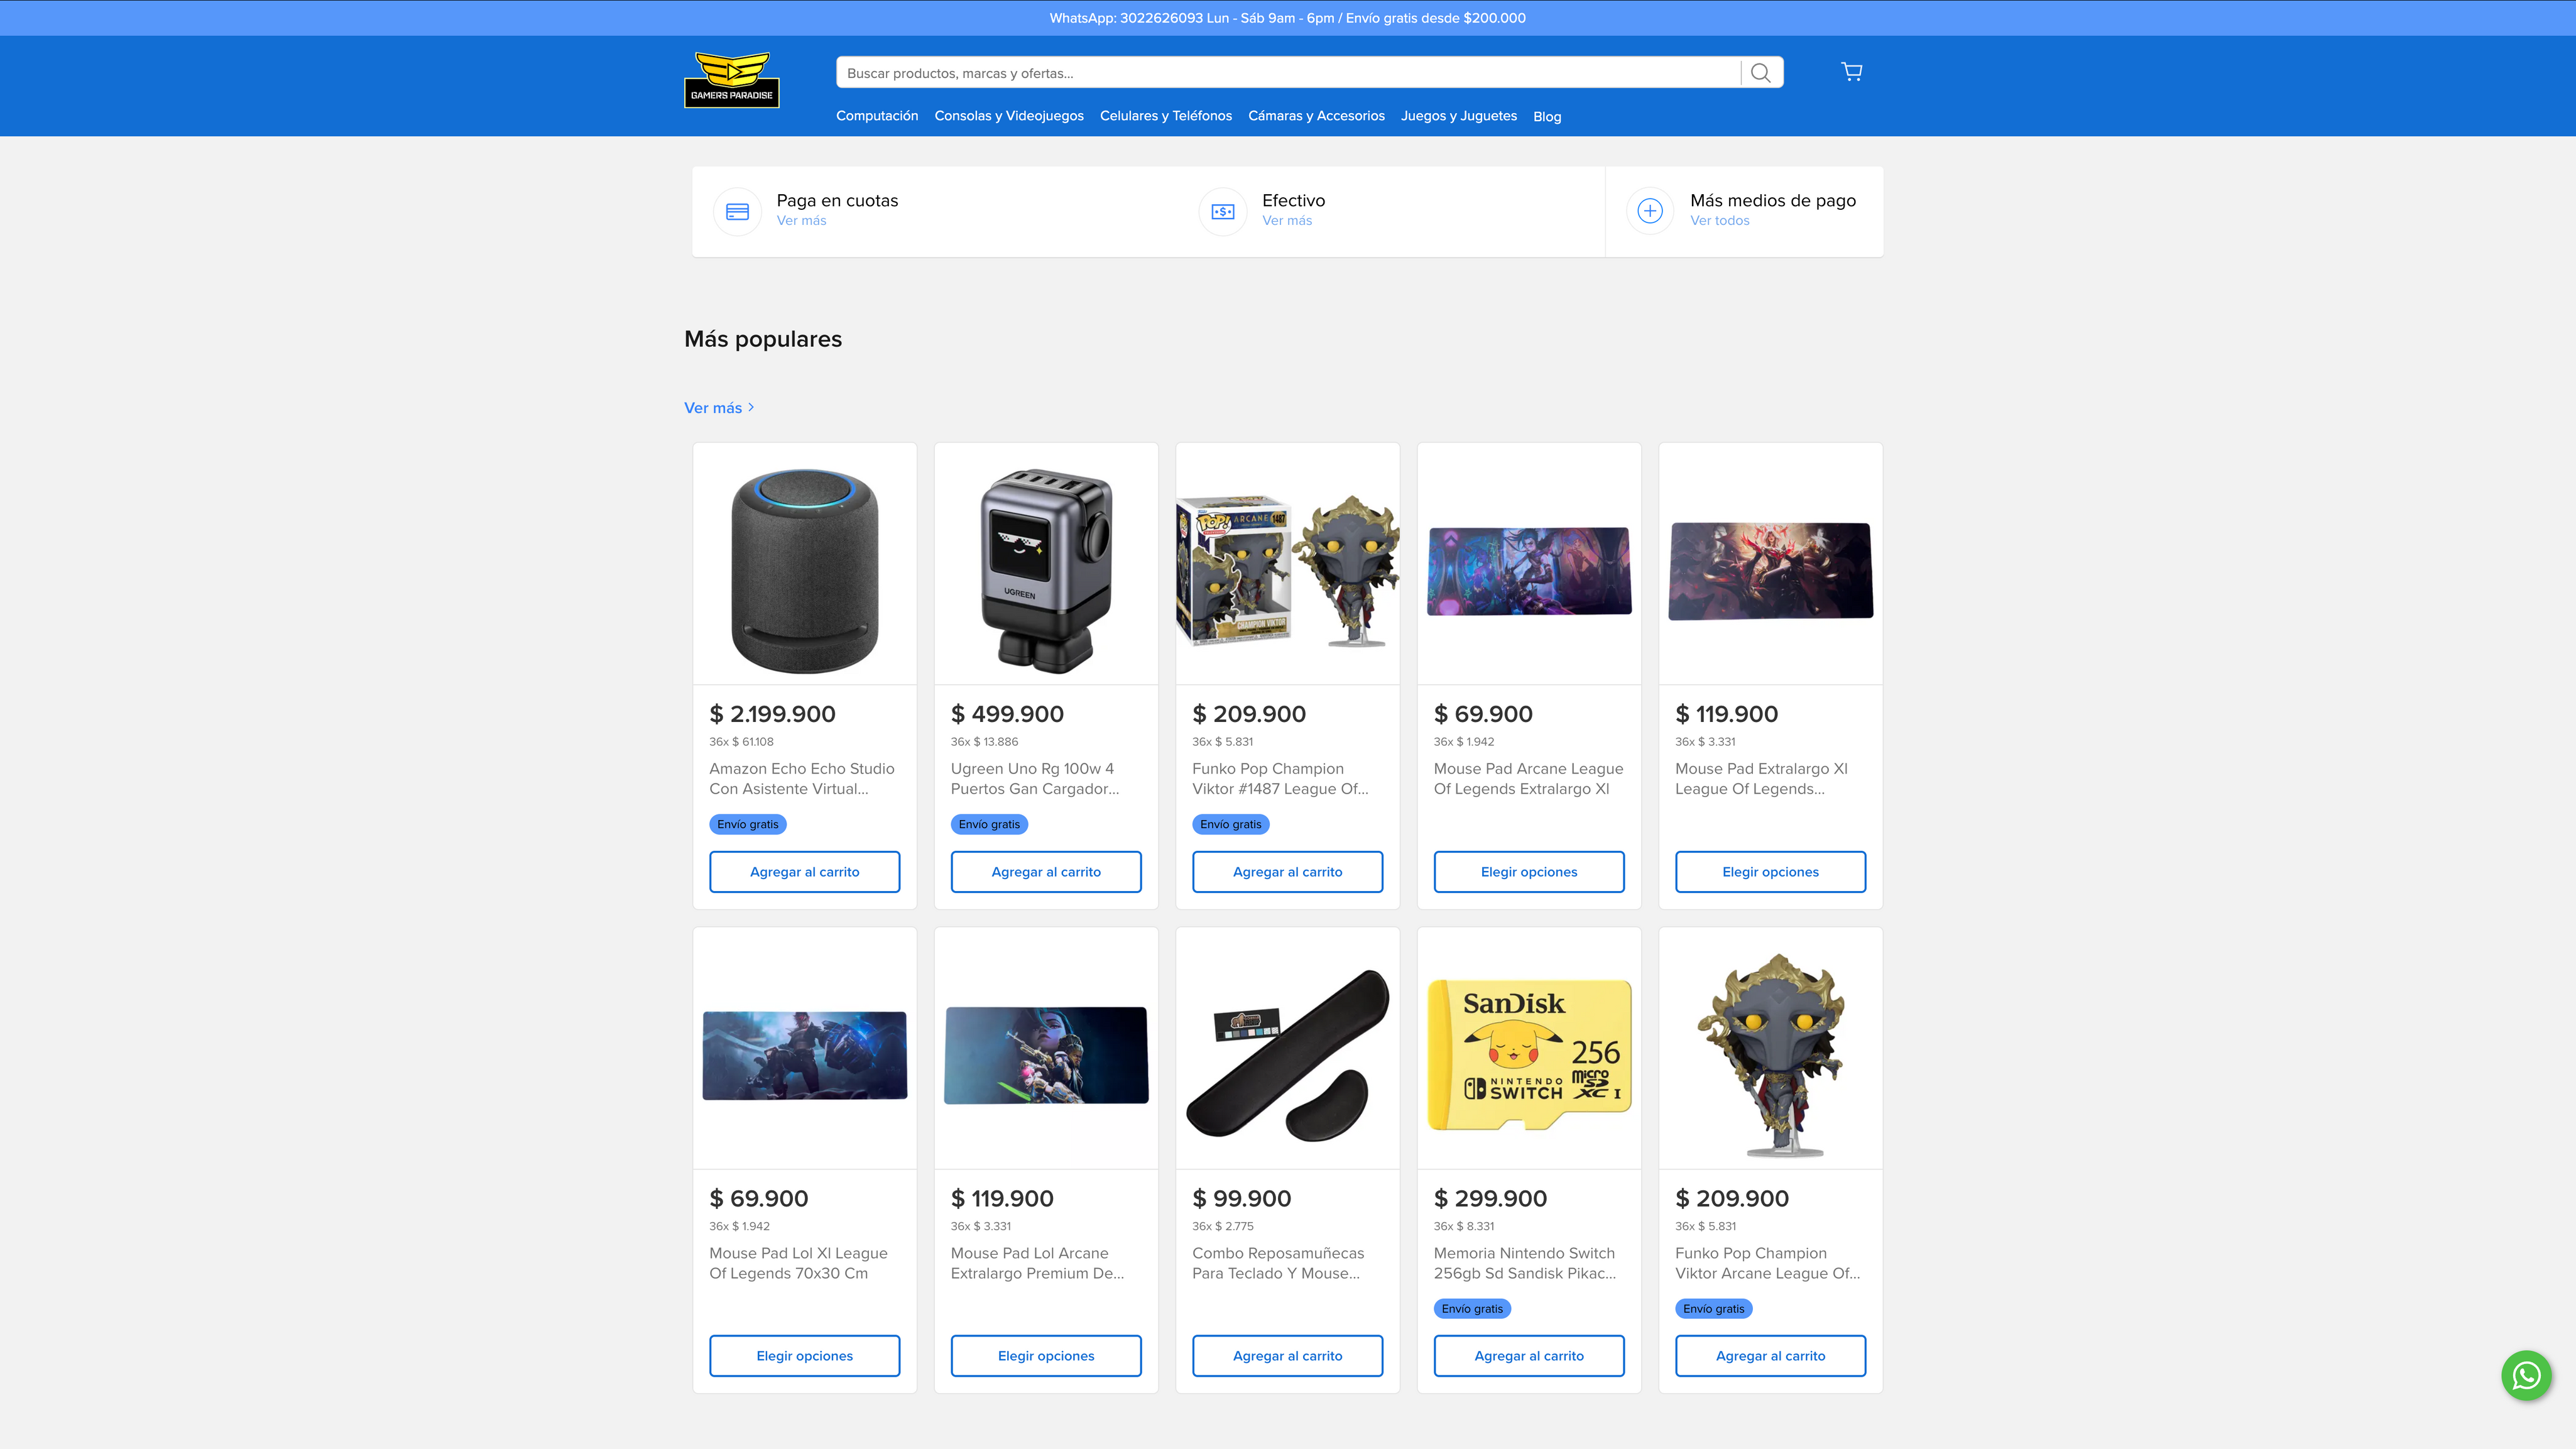
Task: Open the WhatsApp chat bubble
Action: click(x=2526, y=1376)
